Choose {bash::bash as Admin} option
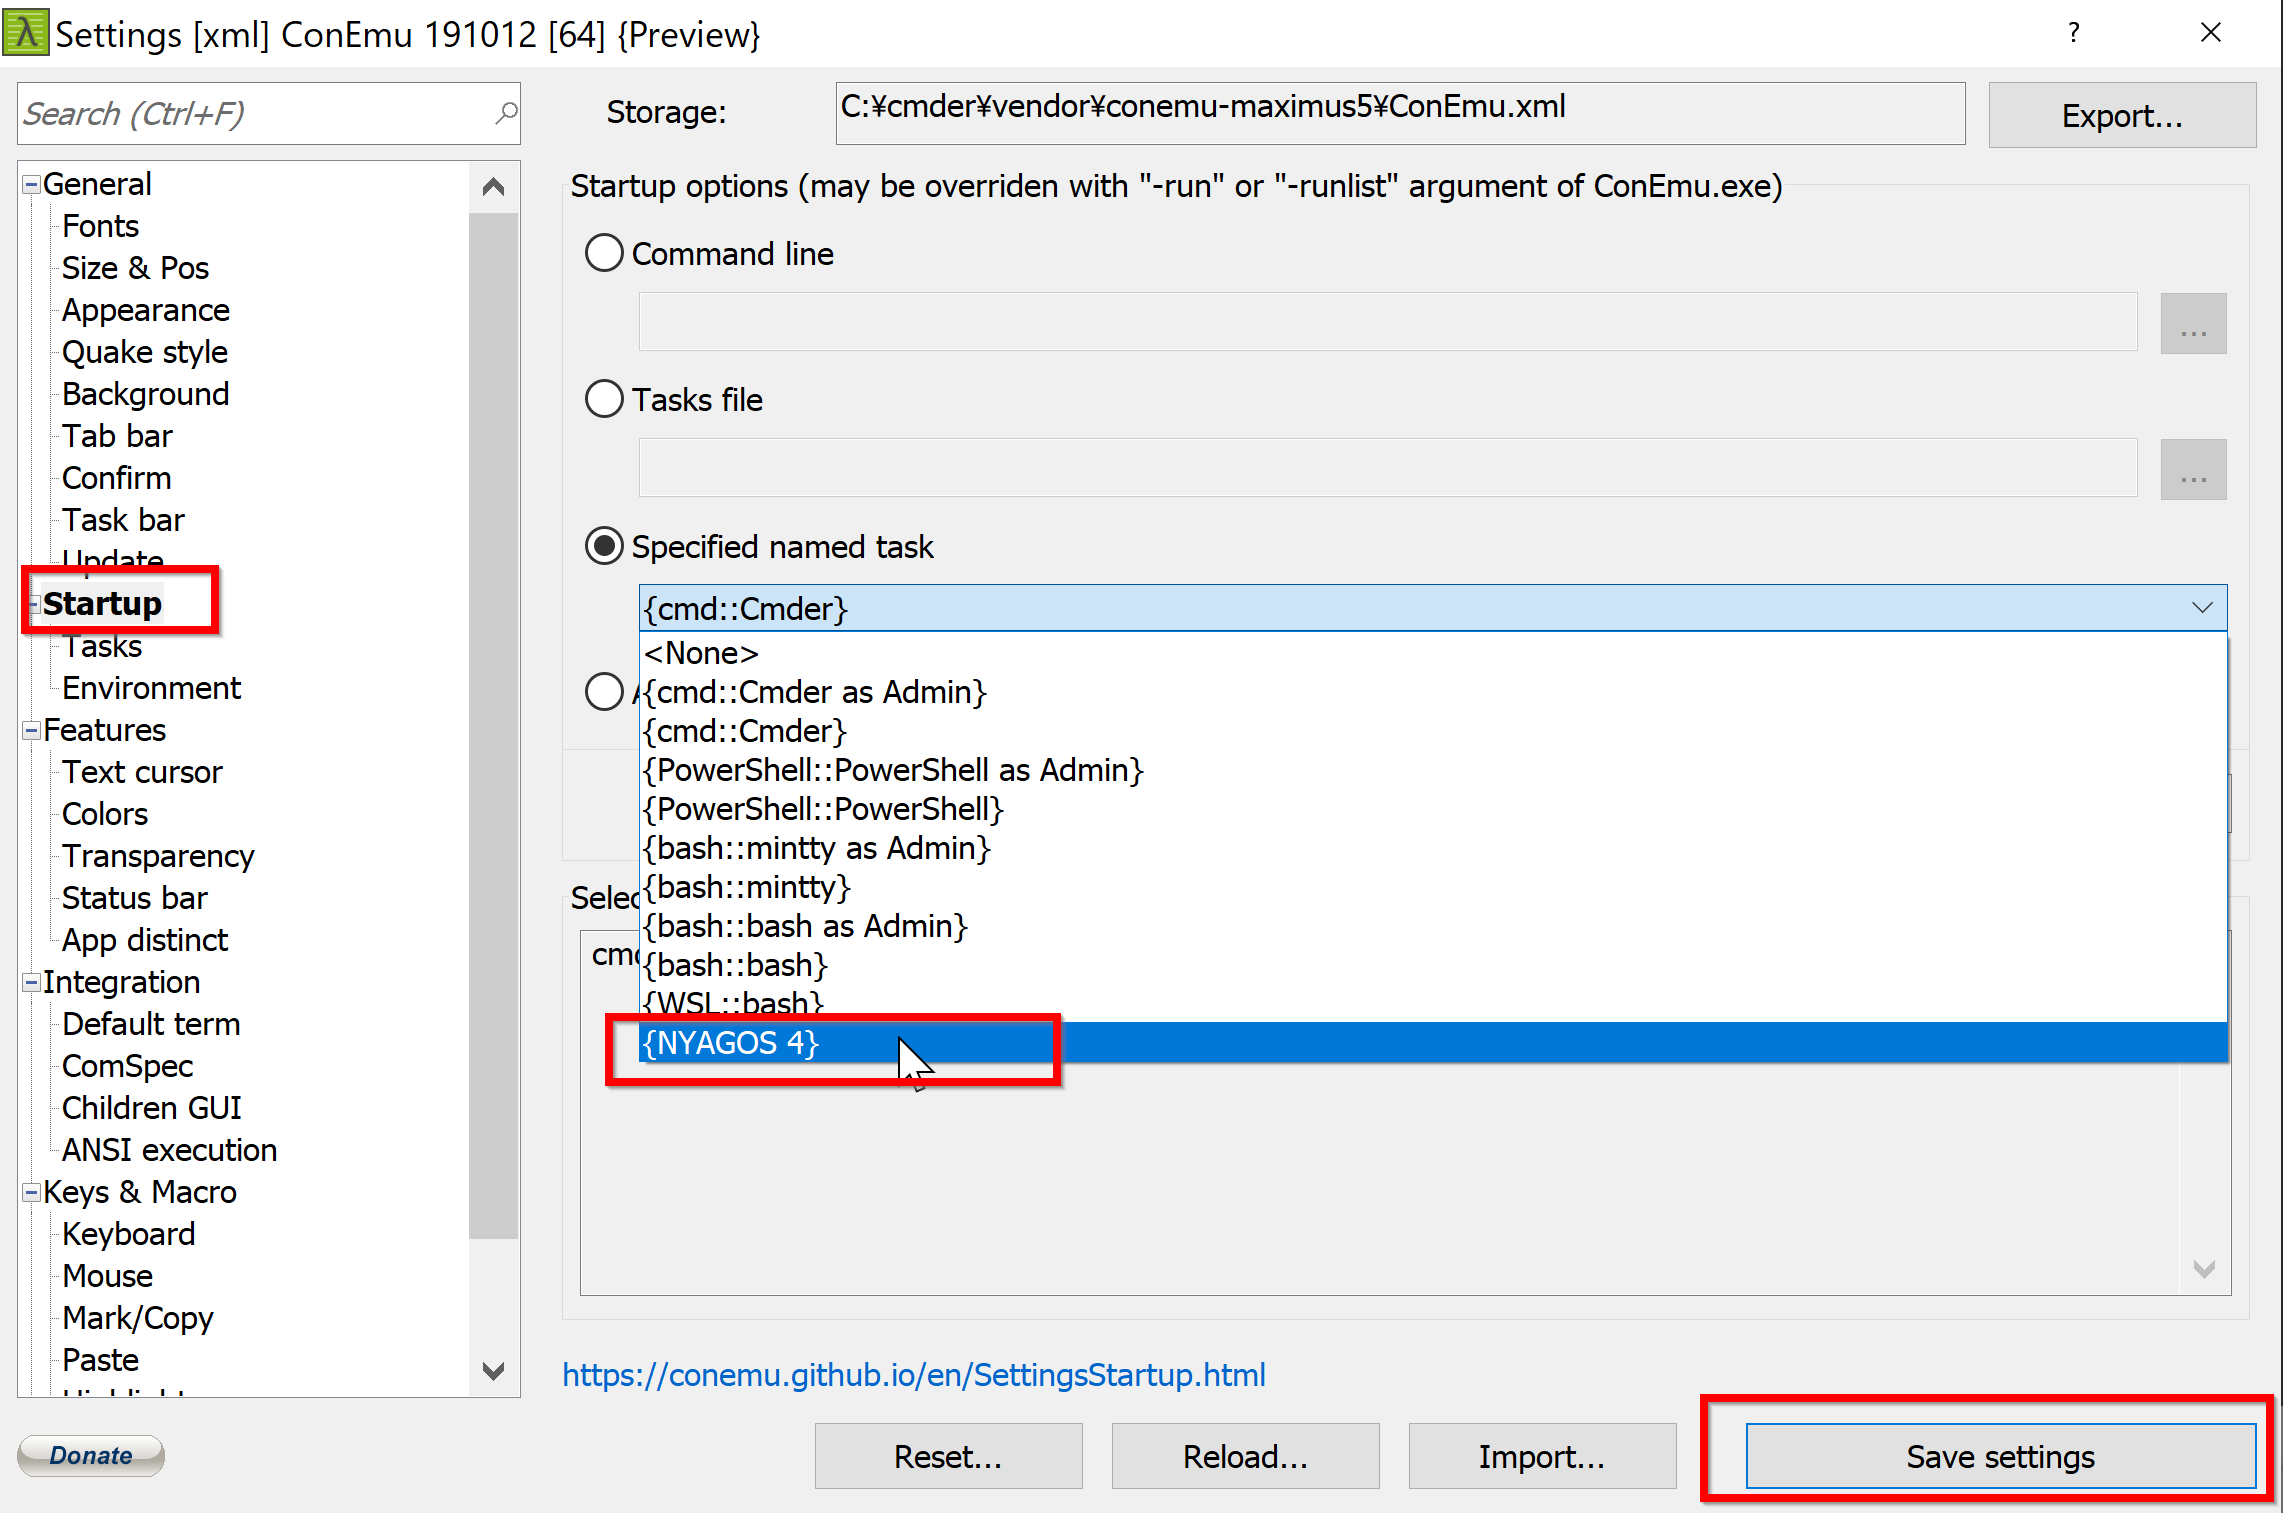This screenshot has width=2283, height=1513. (1432, 926)
